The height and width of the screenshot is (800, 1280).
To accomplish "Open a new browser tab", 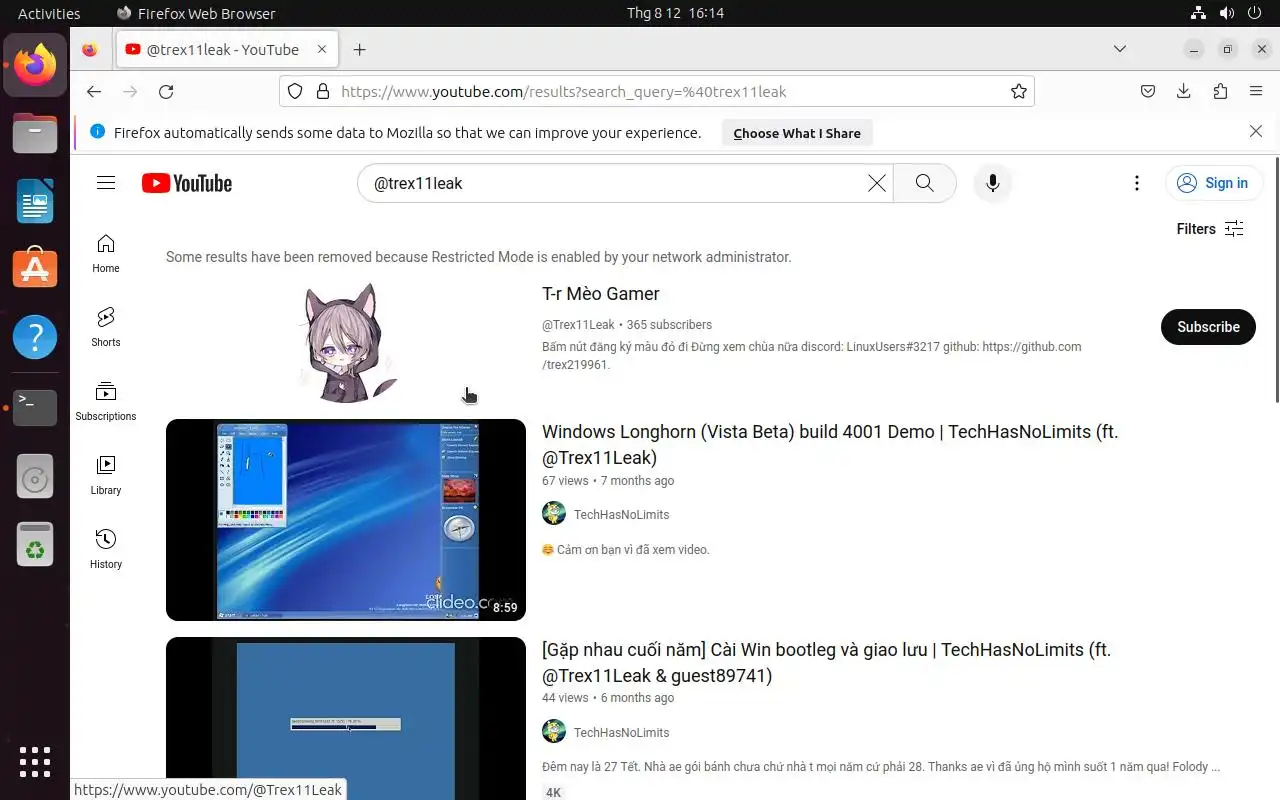I will point(360,49).
